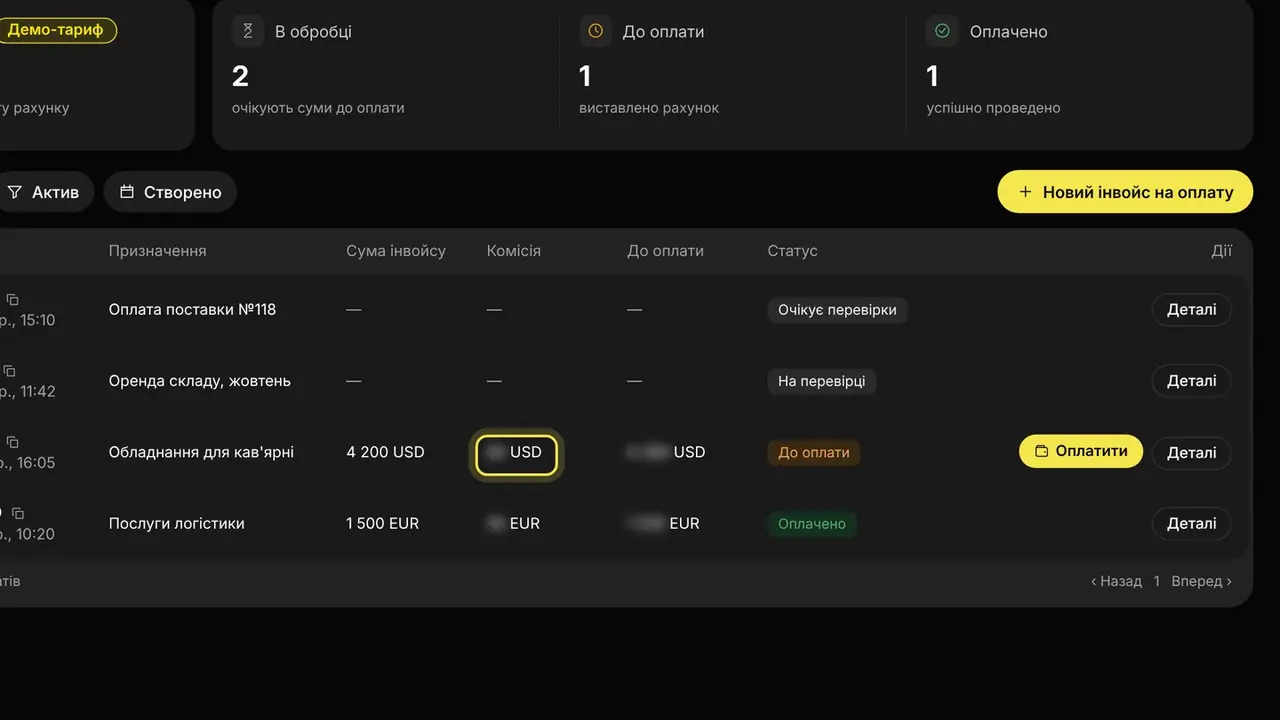Viewport: 1280px width, 720px height.
Task: Click the highlighted USD commission cell
Action: pos(517,452)
